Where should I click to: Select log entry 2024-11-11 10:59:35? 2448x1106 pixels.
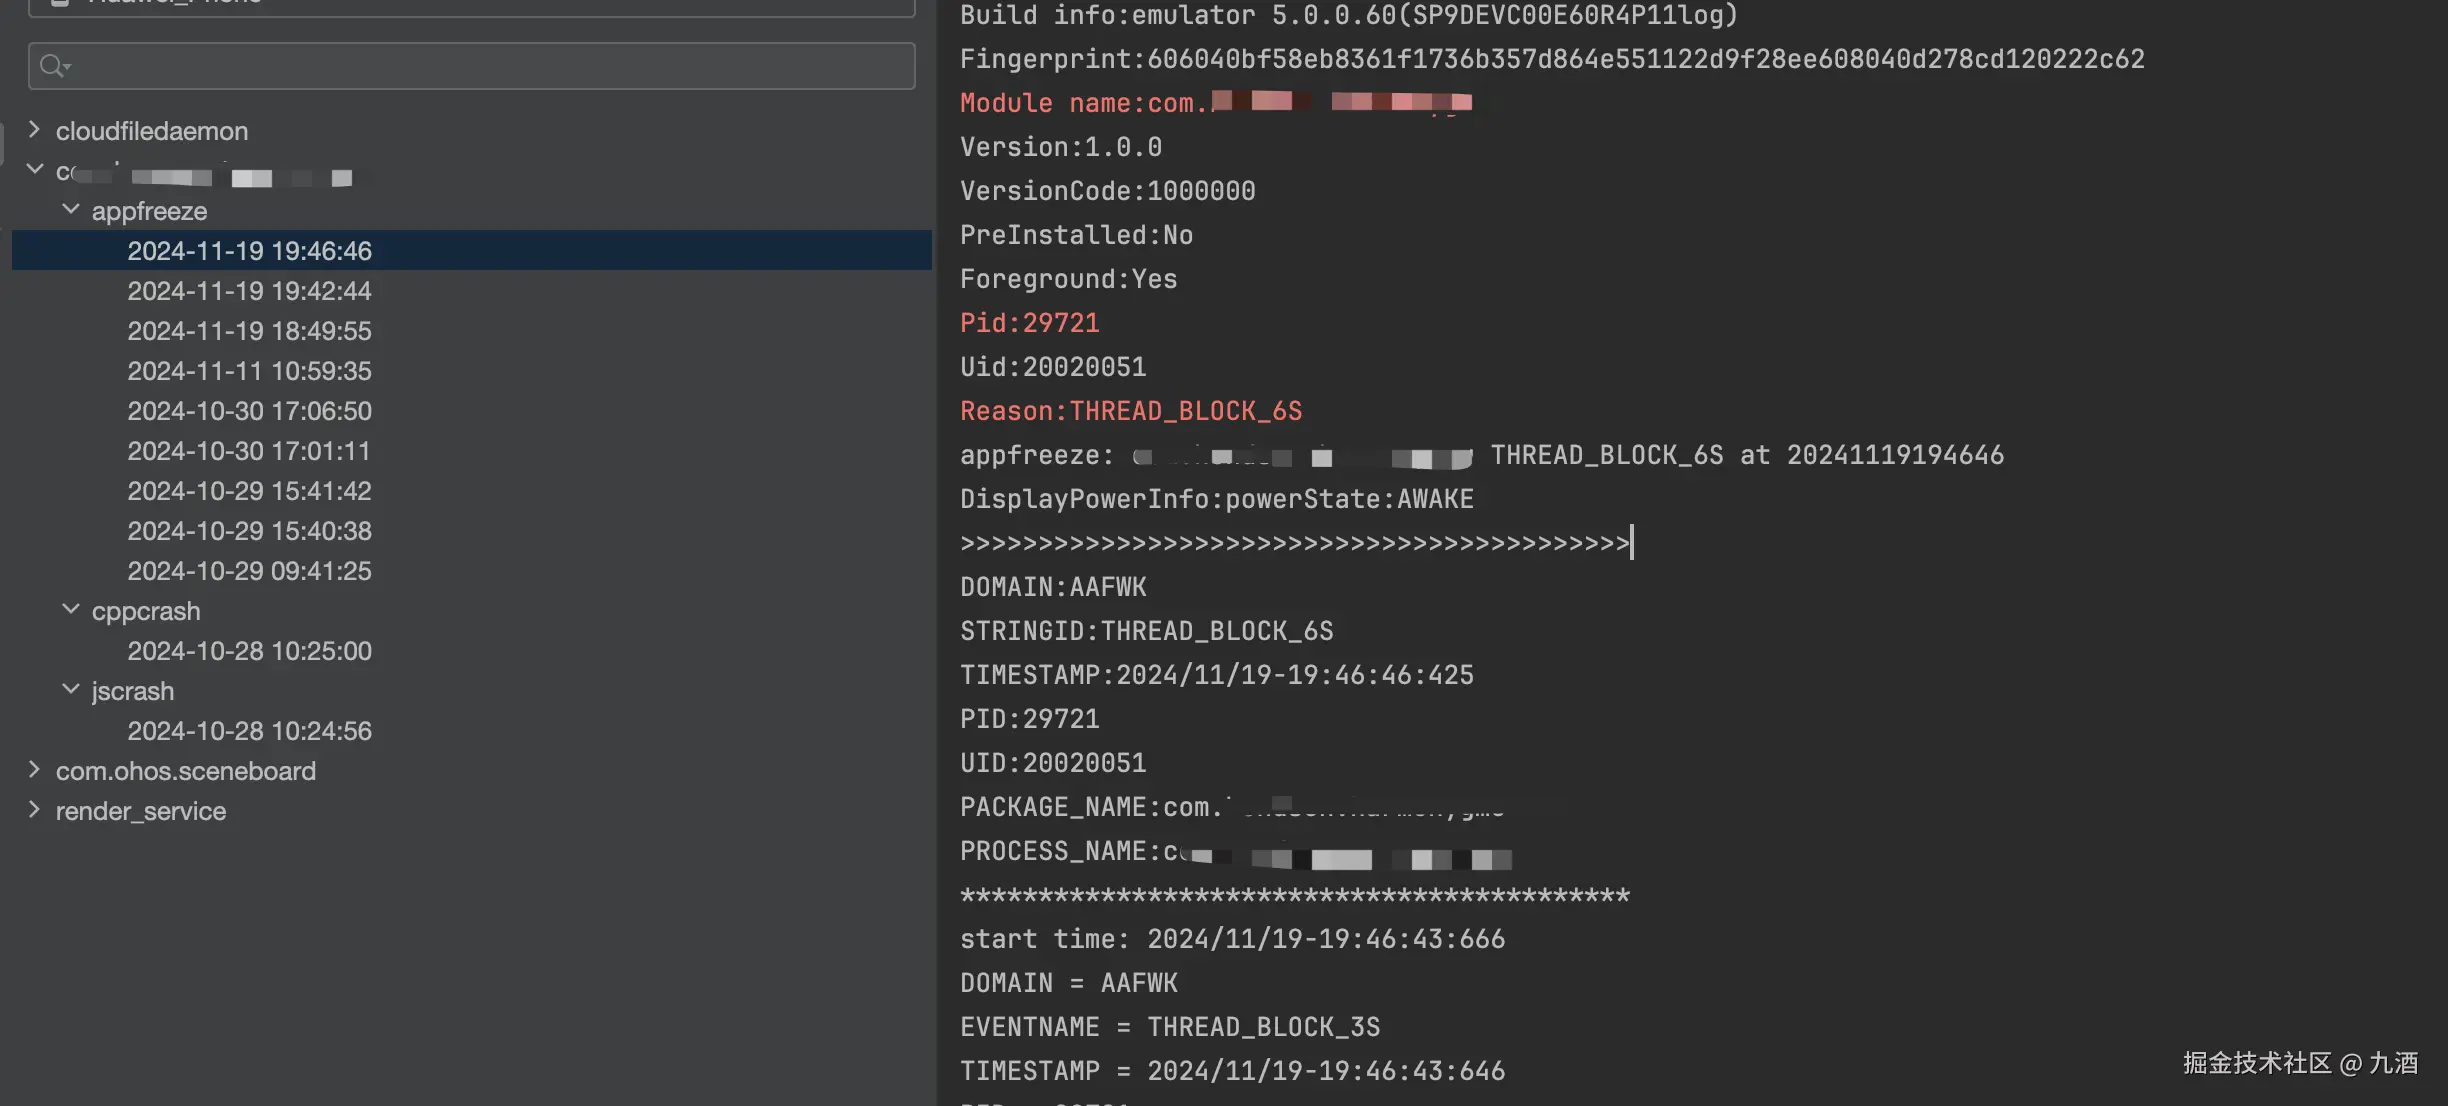coord(249,371)
